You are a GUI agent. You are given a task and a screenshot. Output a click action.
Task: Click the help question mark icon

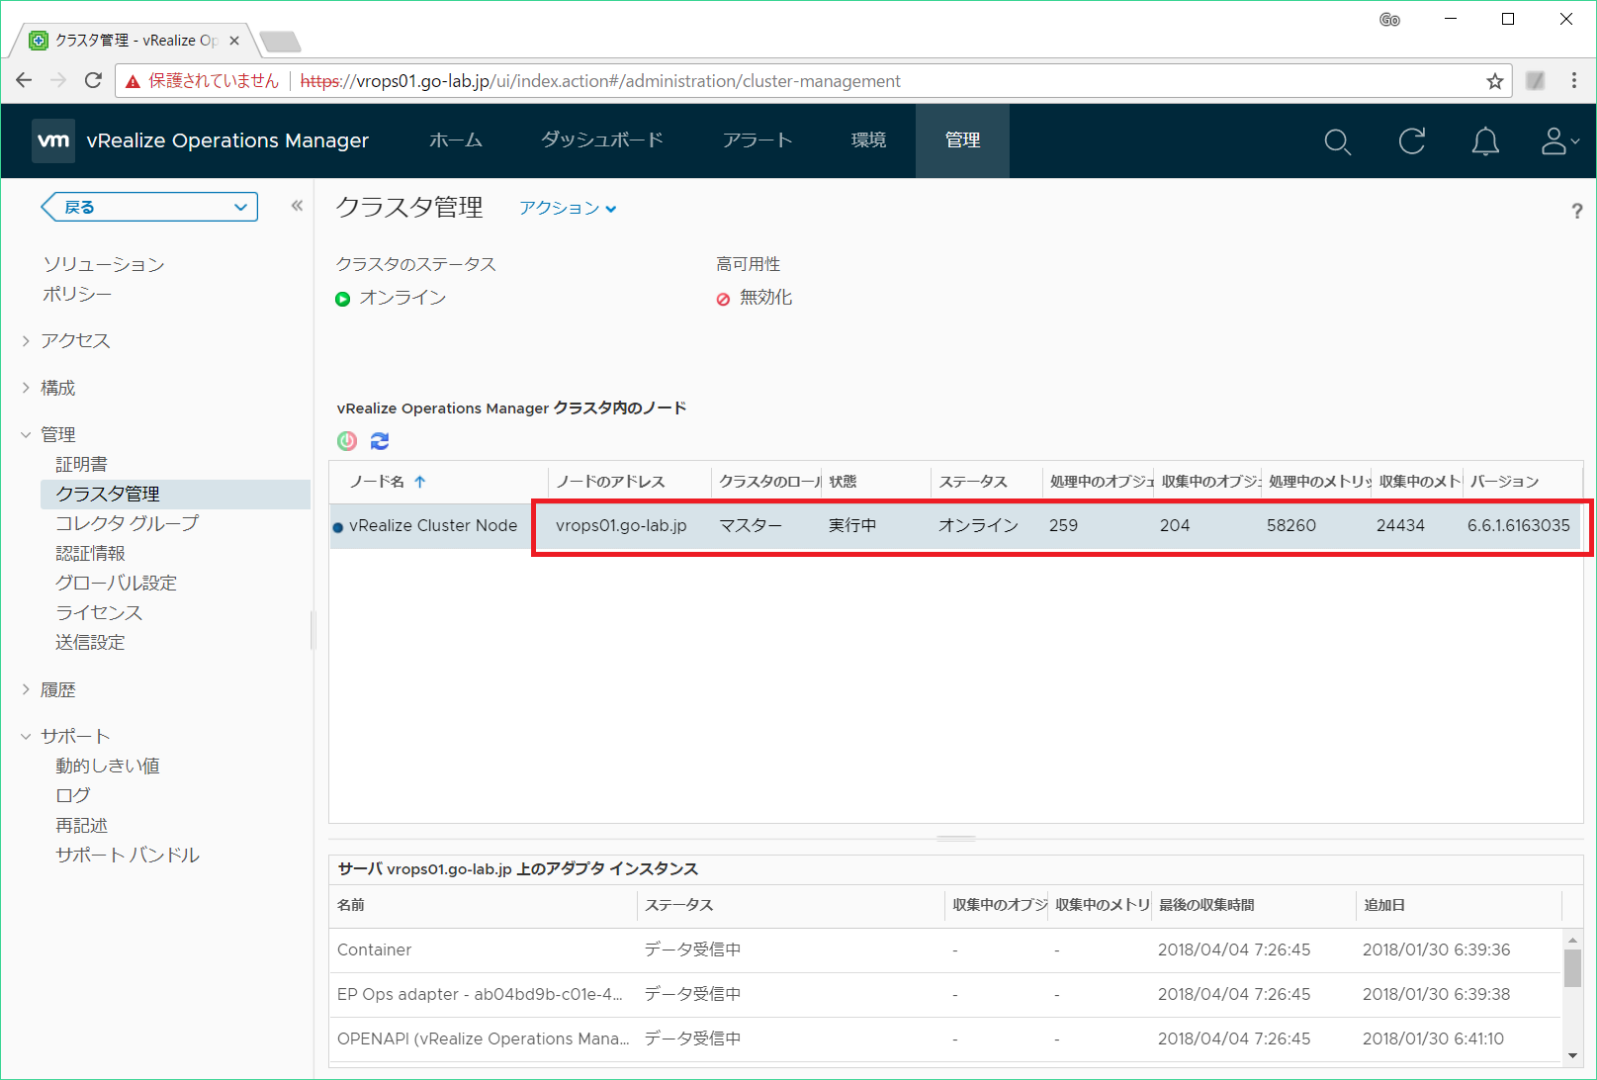click(1576, 210)
